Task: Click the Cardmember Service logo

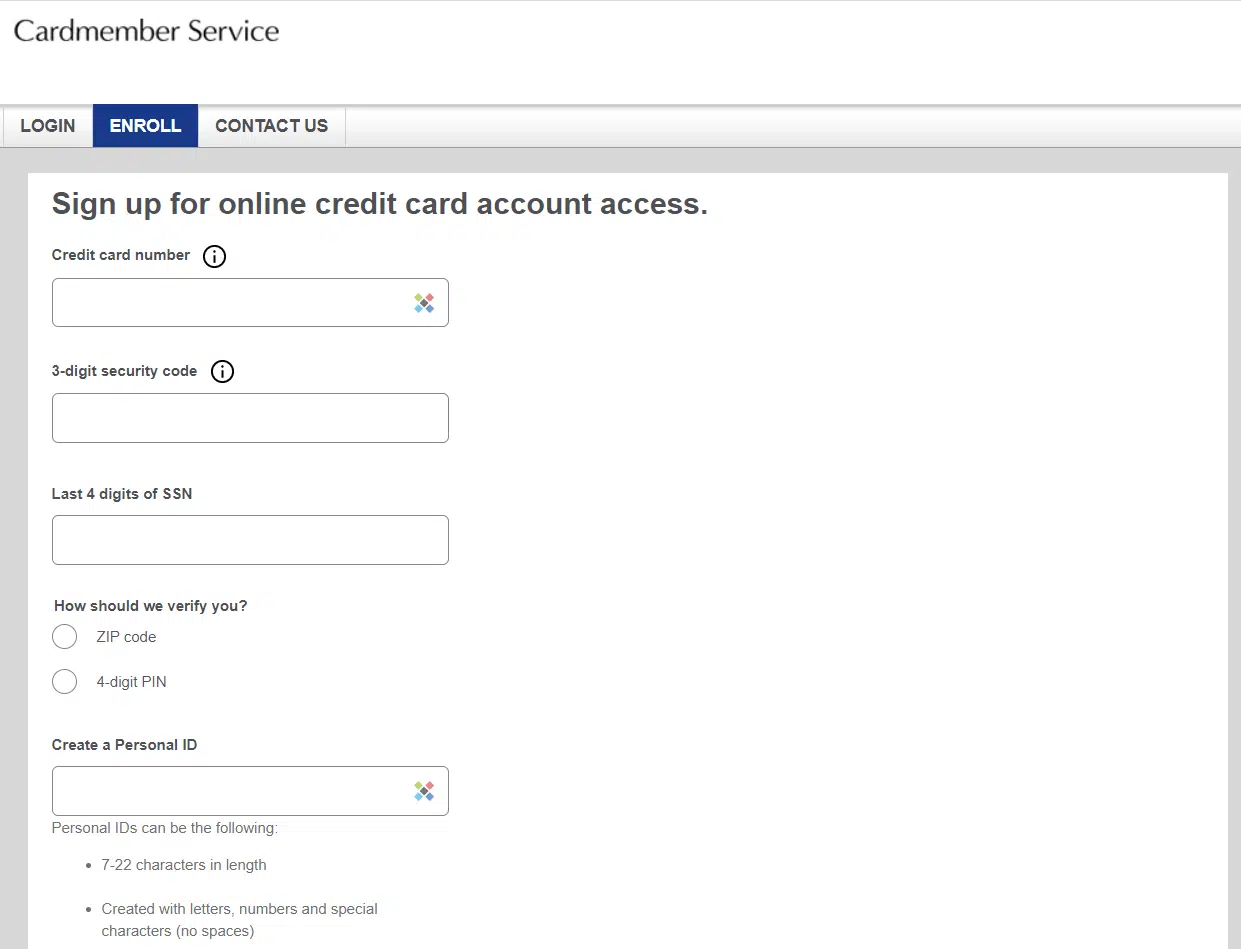Action: 146,31
